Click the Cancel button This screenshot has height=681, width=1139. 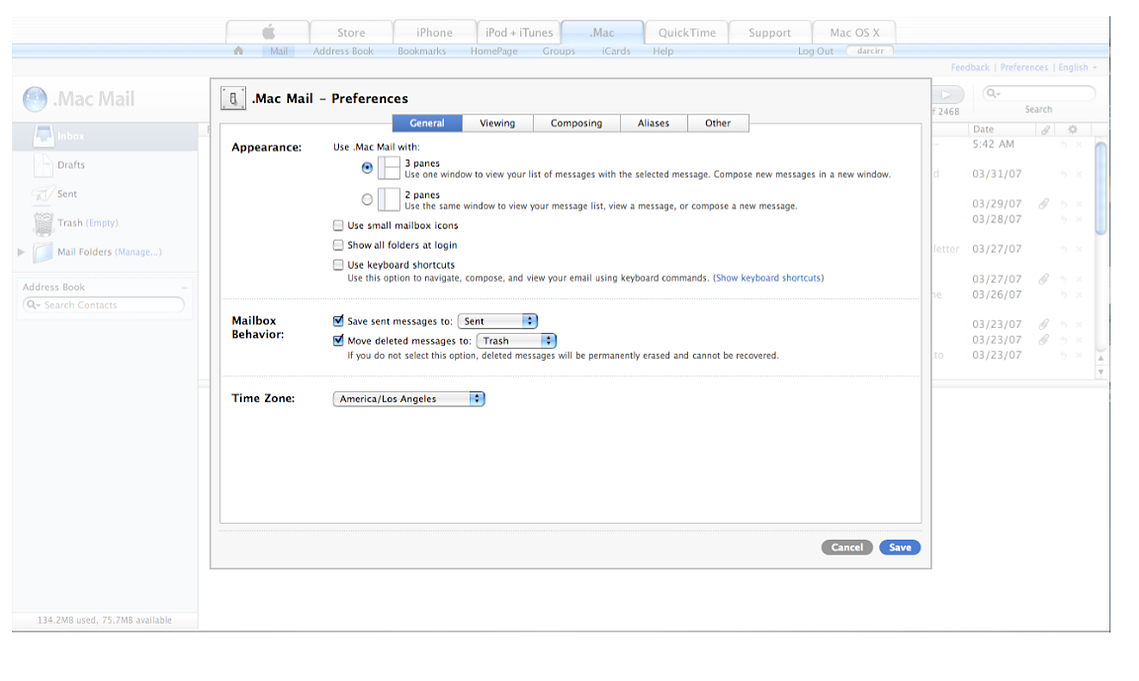pyautogui.click(x=847, y=547)
